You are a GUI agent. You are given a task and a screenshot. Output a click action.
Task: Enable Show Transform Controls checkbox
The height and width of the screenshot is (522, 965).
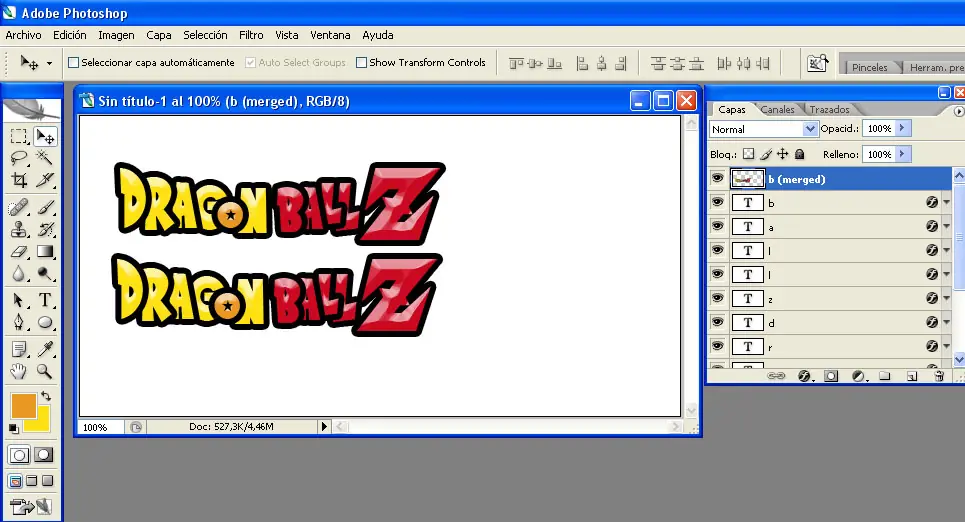tap(361, 62)
